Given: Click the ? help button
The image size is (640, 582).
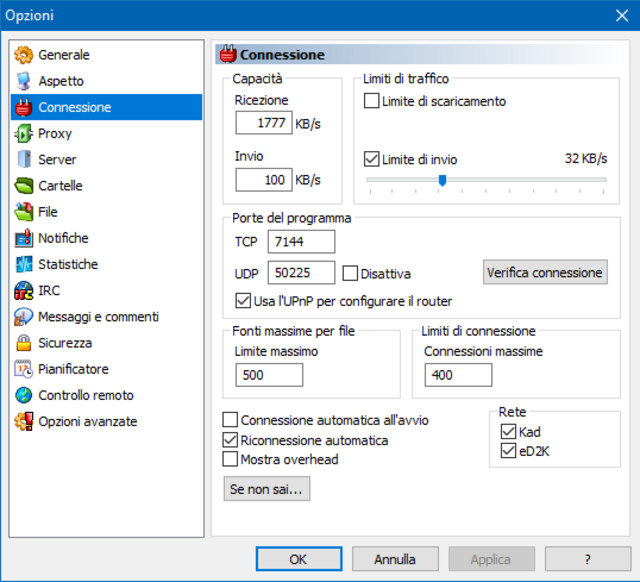Looking at the screenshot, I should pos(588,559).
